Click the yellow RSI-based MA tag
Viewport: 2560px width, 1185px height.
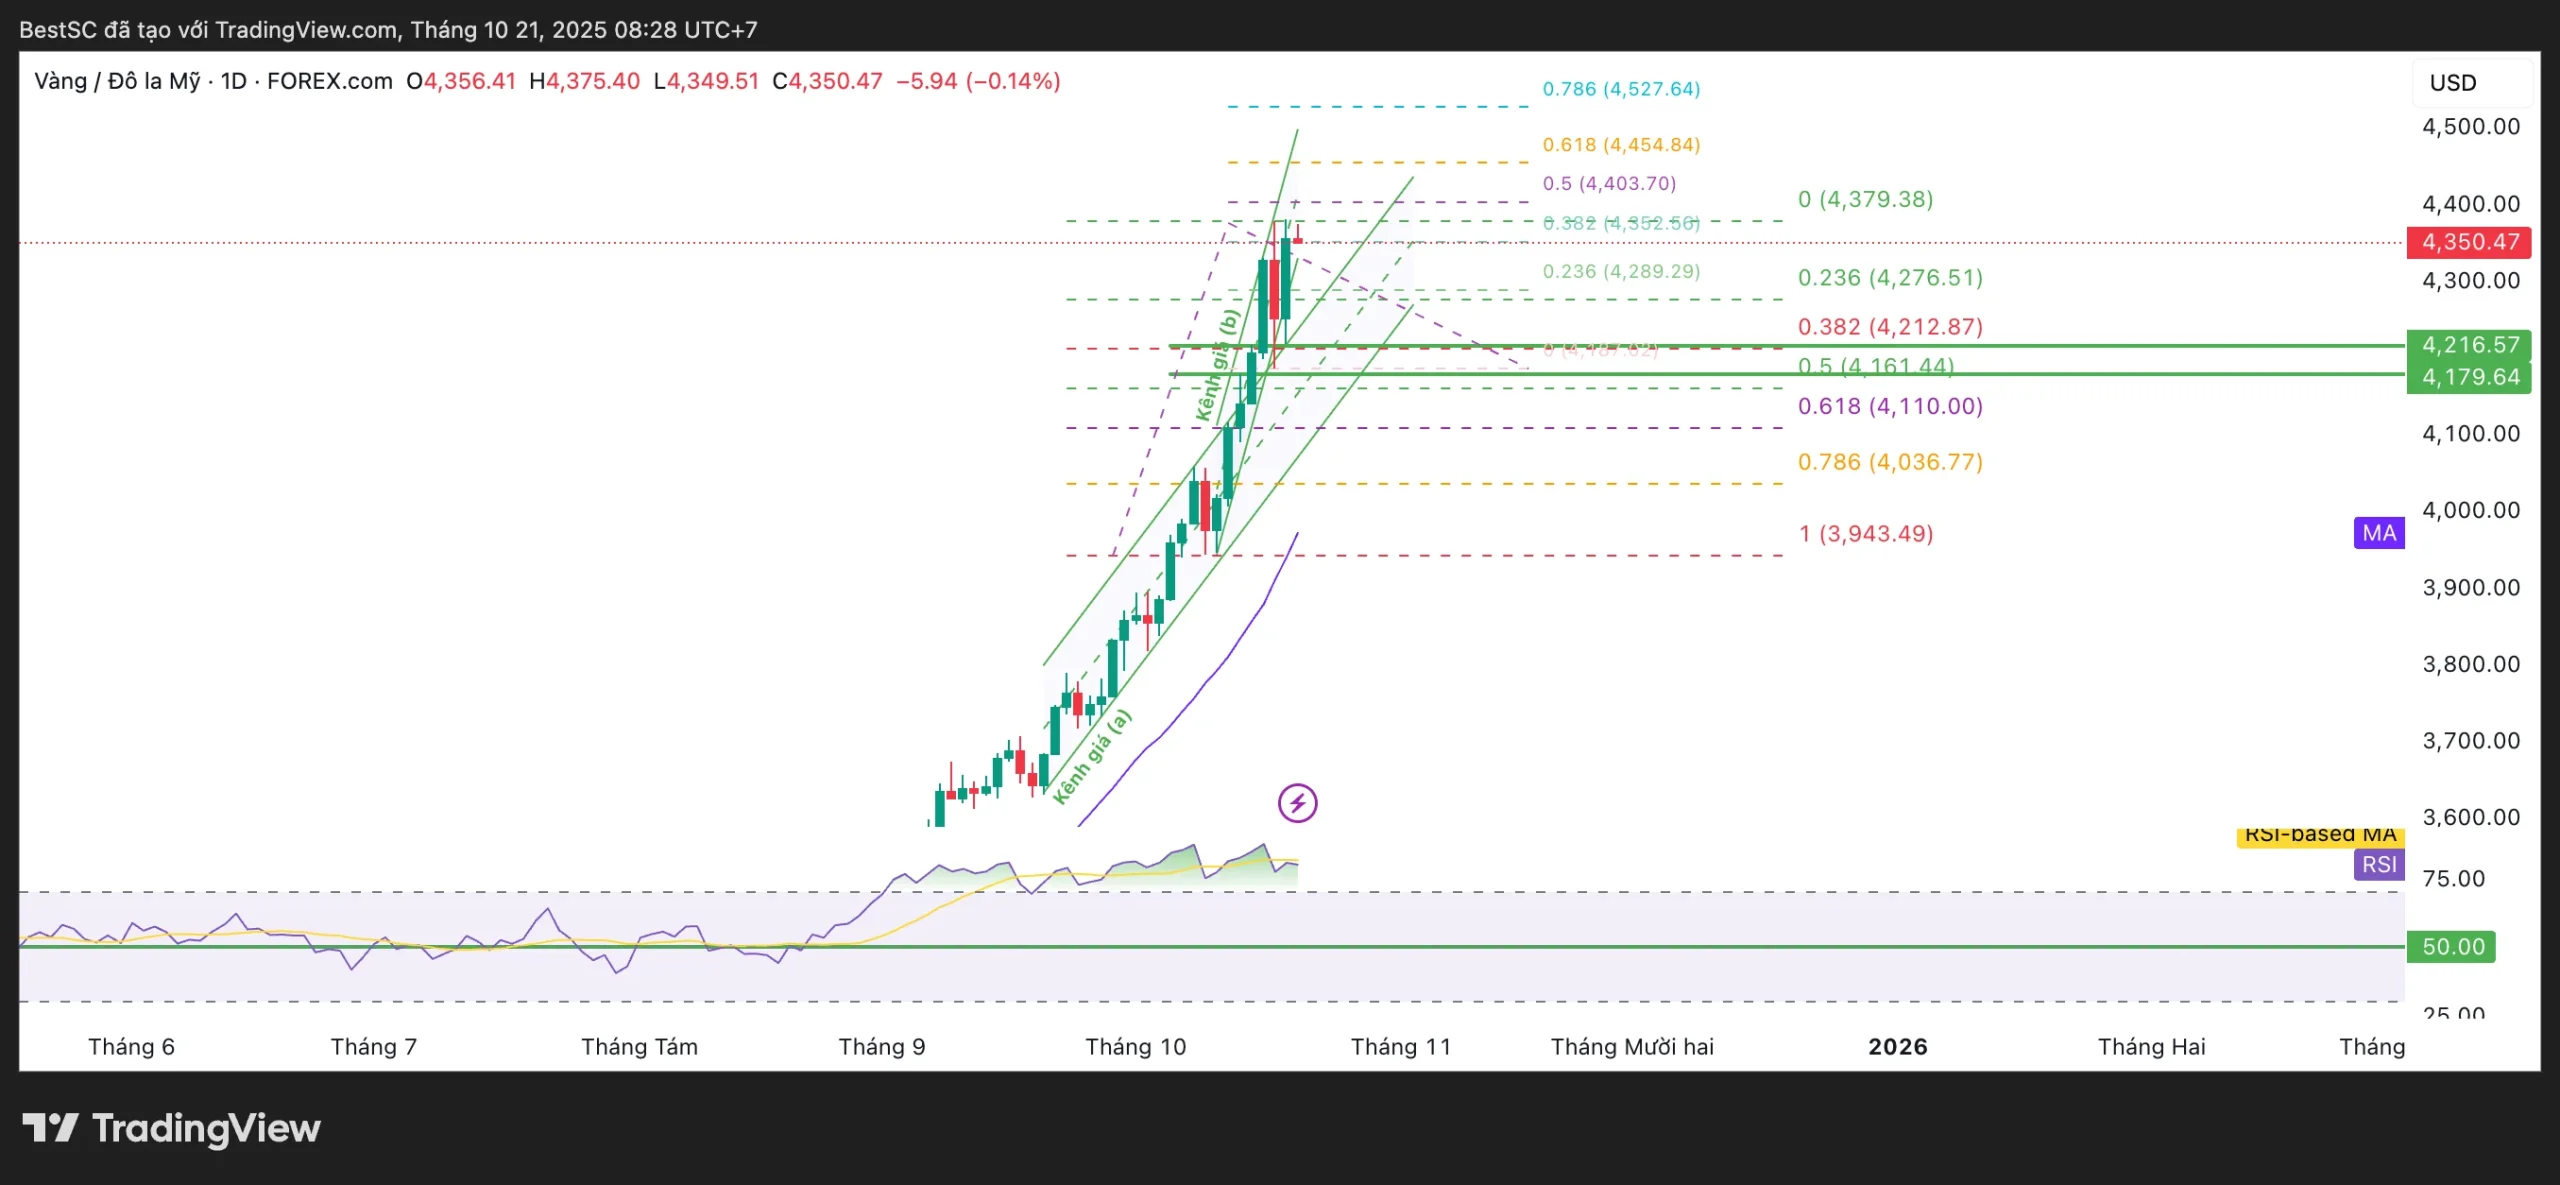point(2320,836)
